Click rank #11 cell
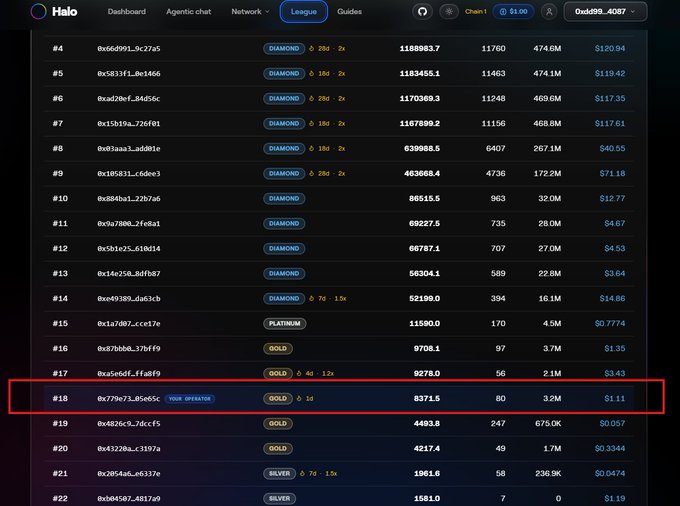This screenshot has width=680, height=506. 60,223
